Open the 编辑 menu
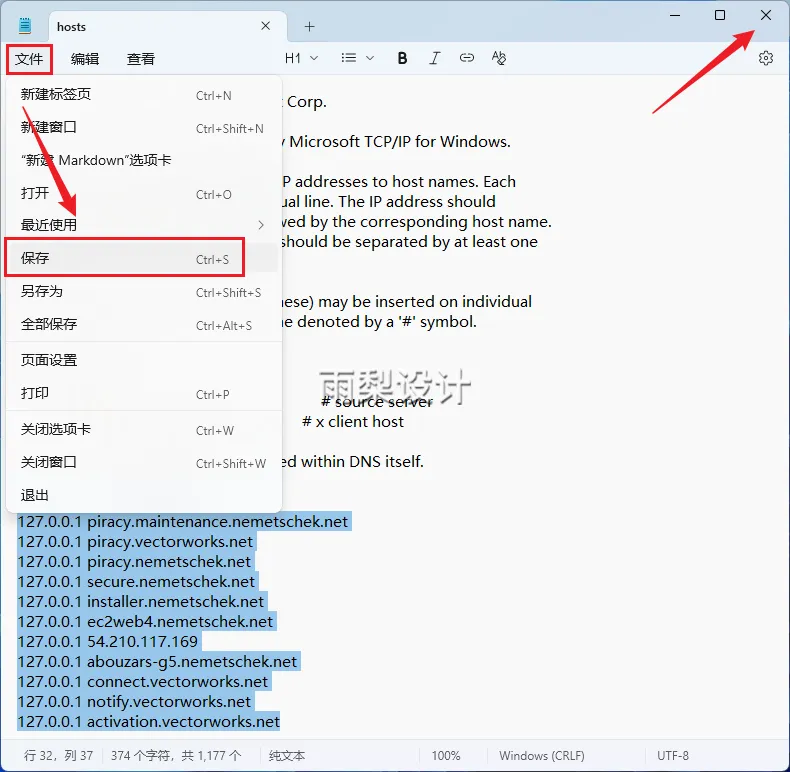The width and height of the screenshot is (790, 772). [x=85, y=59]
